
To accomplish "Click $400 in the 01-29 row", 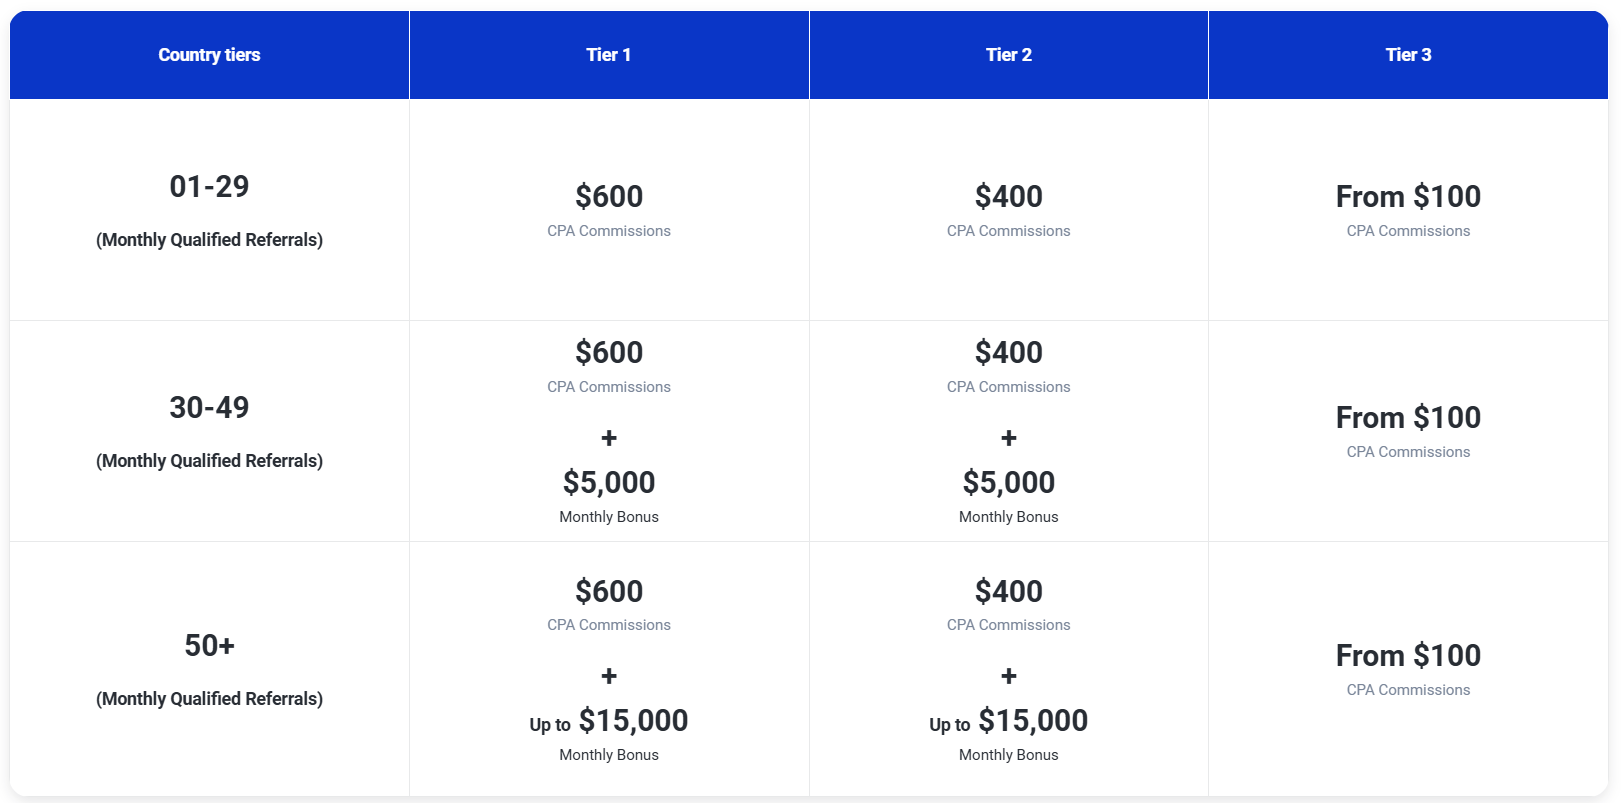I will 1008,197.
